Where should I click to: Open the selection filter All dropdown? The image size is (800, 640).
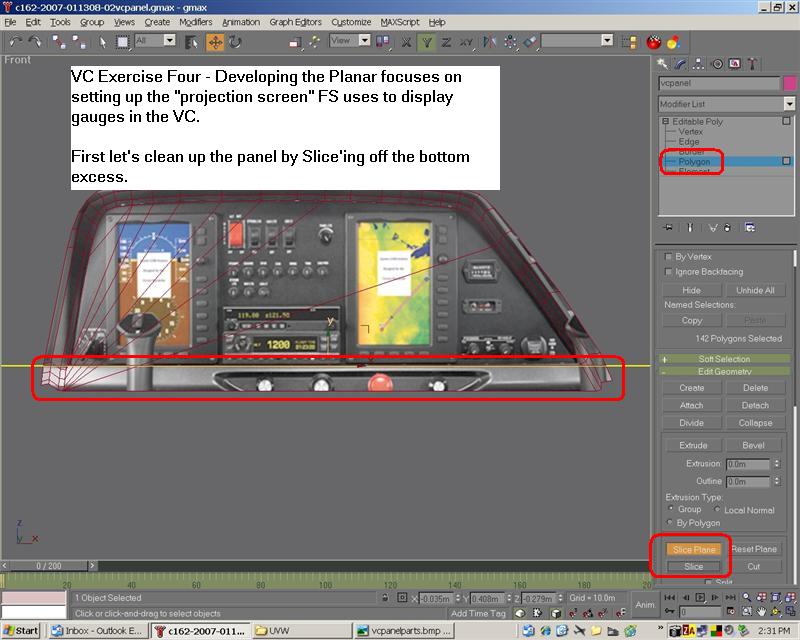click(170, 40)
